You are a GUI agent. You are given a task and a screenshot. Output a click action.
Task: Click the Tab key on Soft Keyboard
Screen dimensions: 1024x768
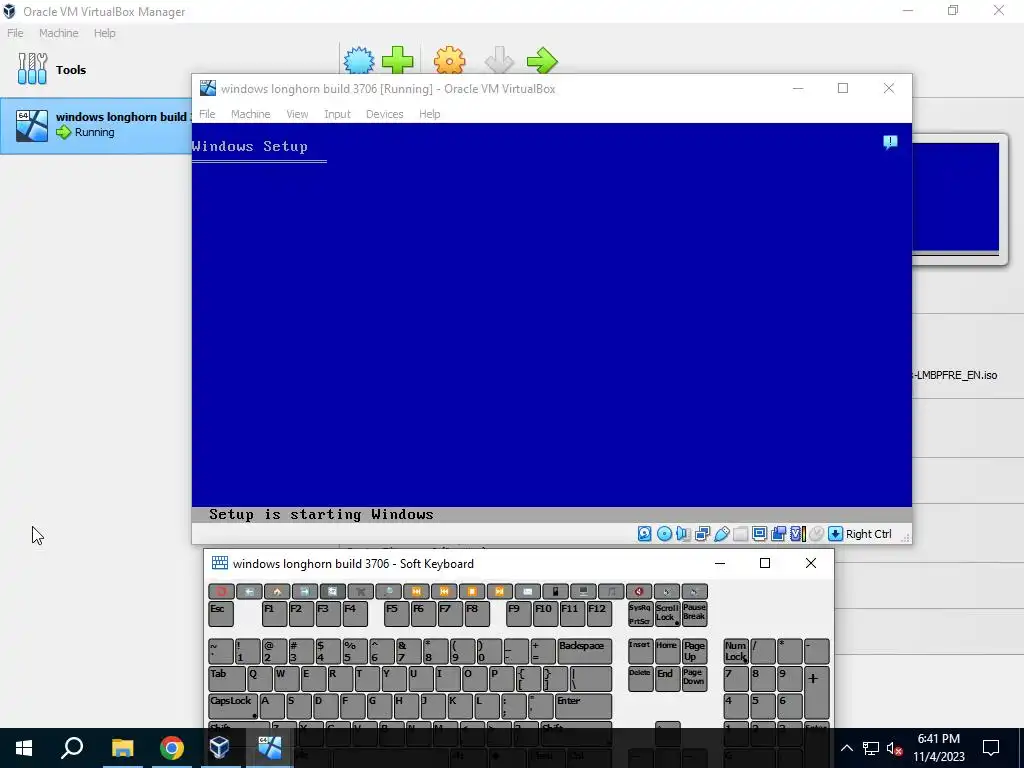pos(227,679)
